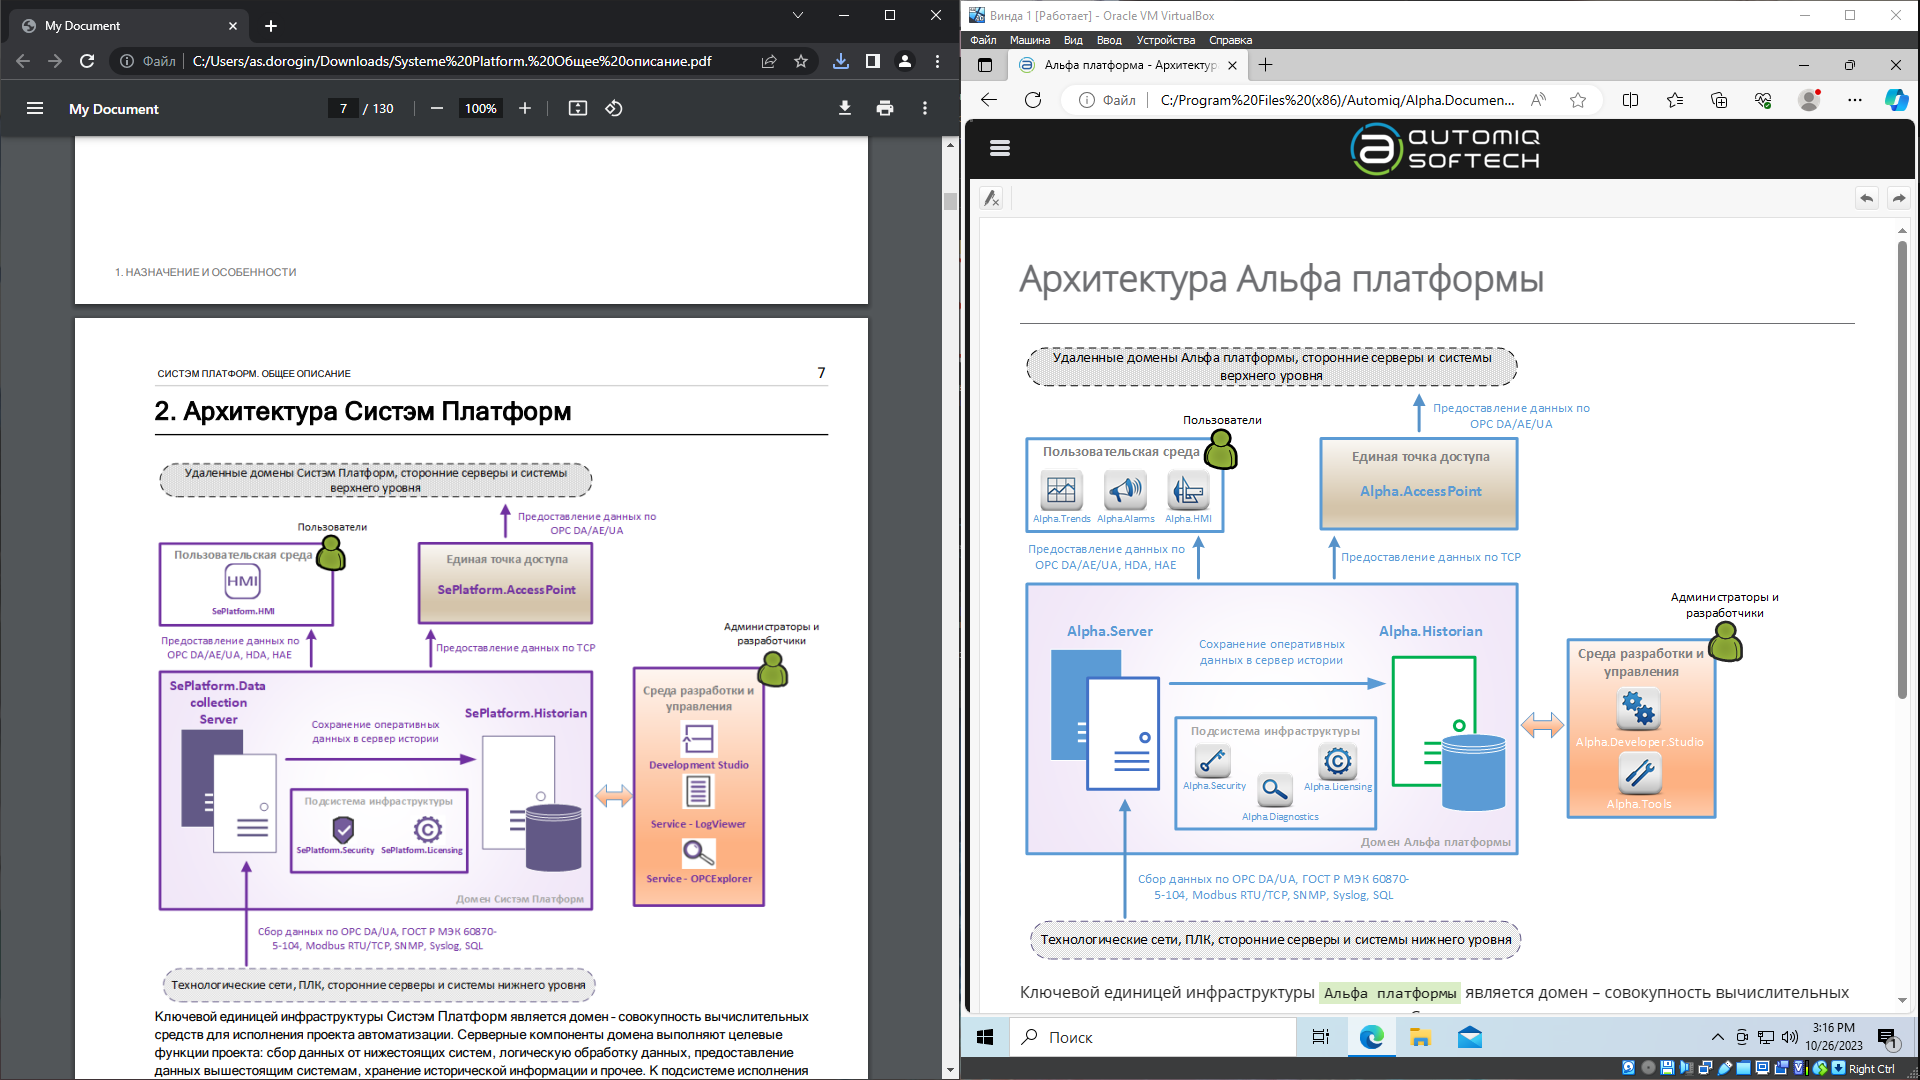This screenshot has width=1920, height=1080.
Task: Open the Copilot icon in Edge
Action: (x=1896, y=100)
